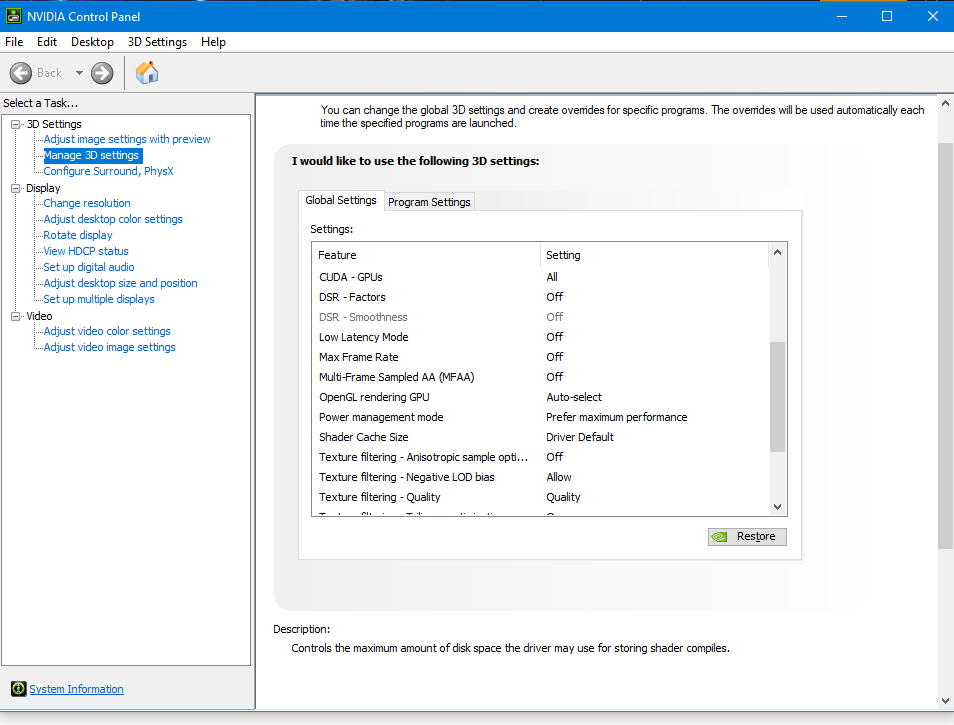The width and height of the screenshot is (954, 725).
Task: Click the Restore button
Action: 747,536
